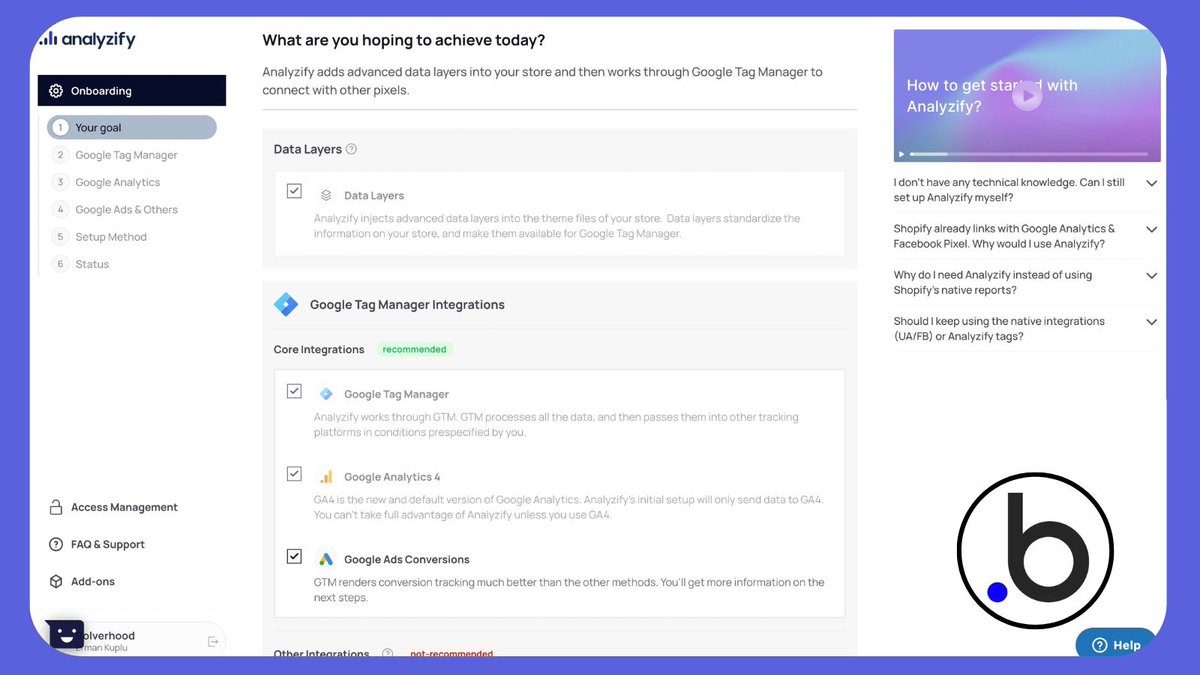This screenshot has width=1200, height=675.
Task: Click the Other Integrations help icon
Action: click(387, 654)
